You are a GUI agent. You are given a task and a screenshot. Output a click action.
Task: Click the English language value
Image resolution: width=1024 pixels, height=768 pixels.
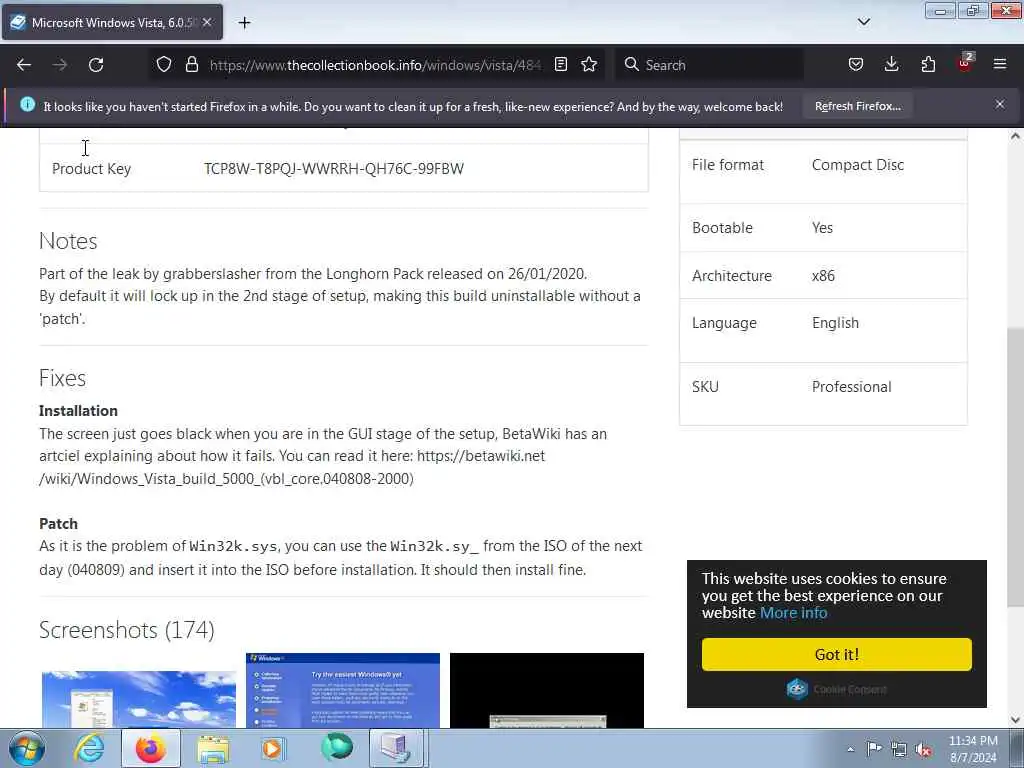[x=835, y=323]
